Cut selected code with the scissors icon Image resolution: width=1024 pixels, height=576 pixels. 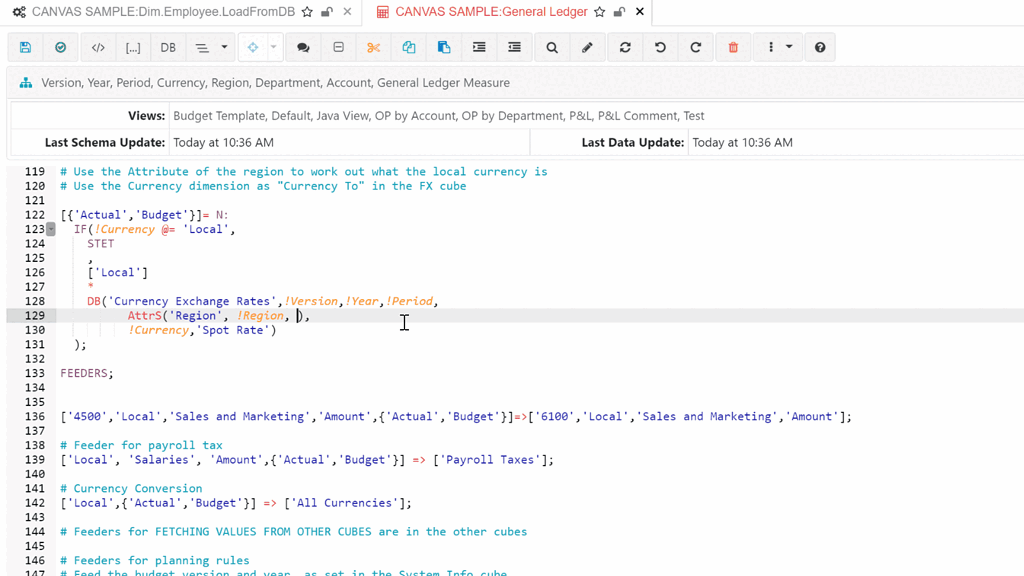click(x=373, y=47)
